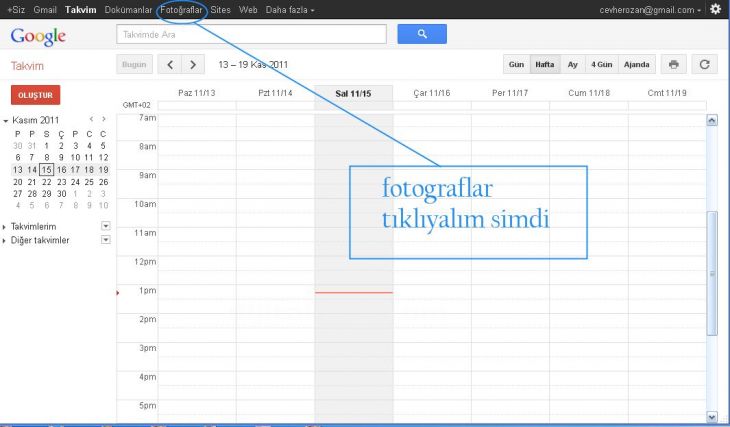Image resolution: width=730 pixels, height=427 pixels.
Task: Show next month in the mini calendar
Action: tap(103, 120)
